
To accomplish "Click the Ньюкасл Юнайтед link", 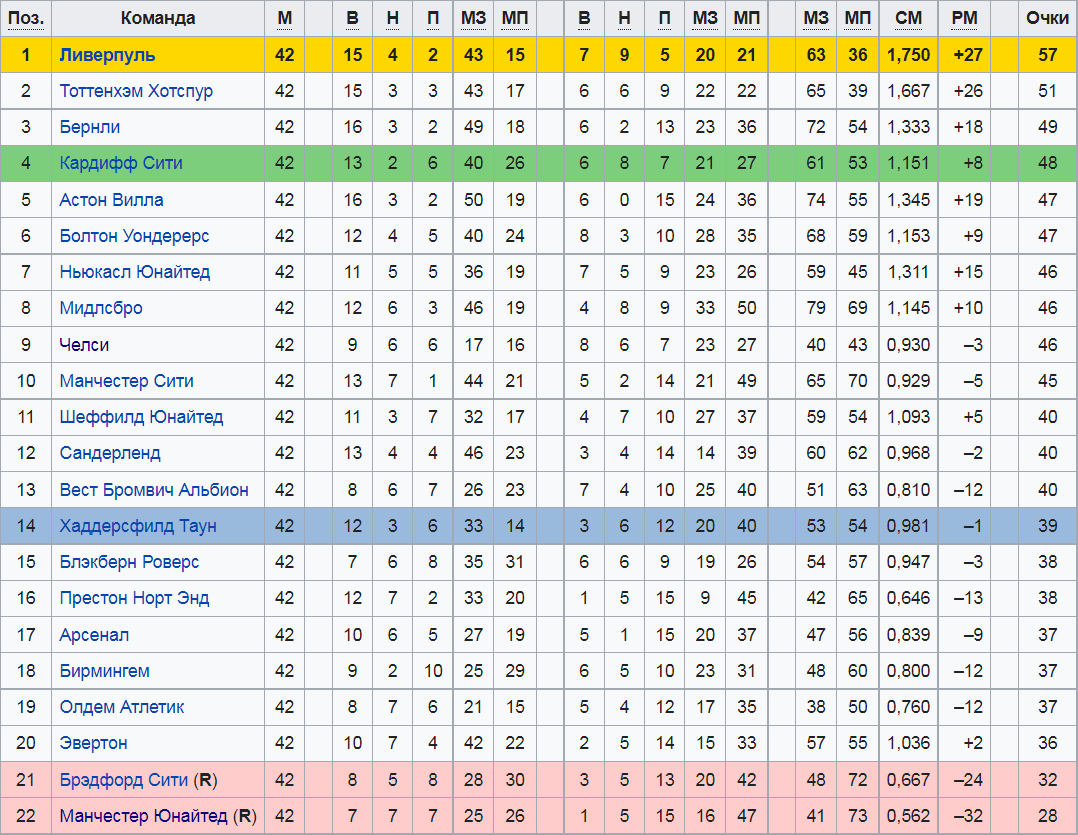I will (x=135, y=271).
